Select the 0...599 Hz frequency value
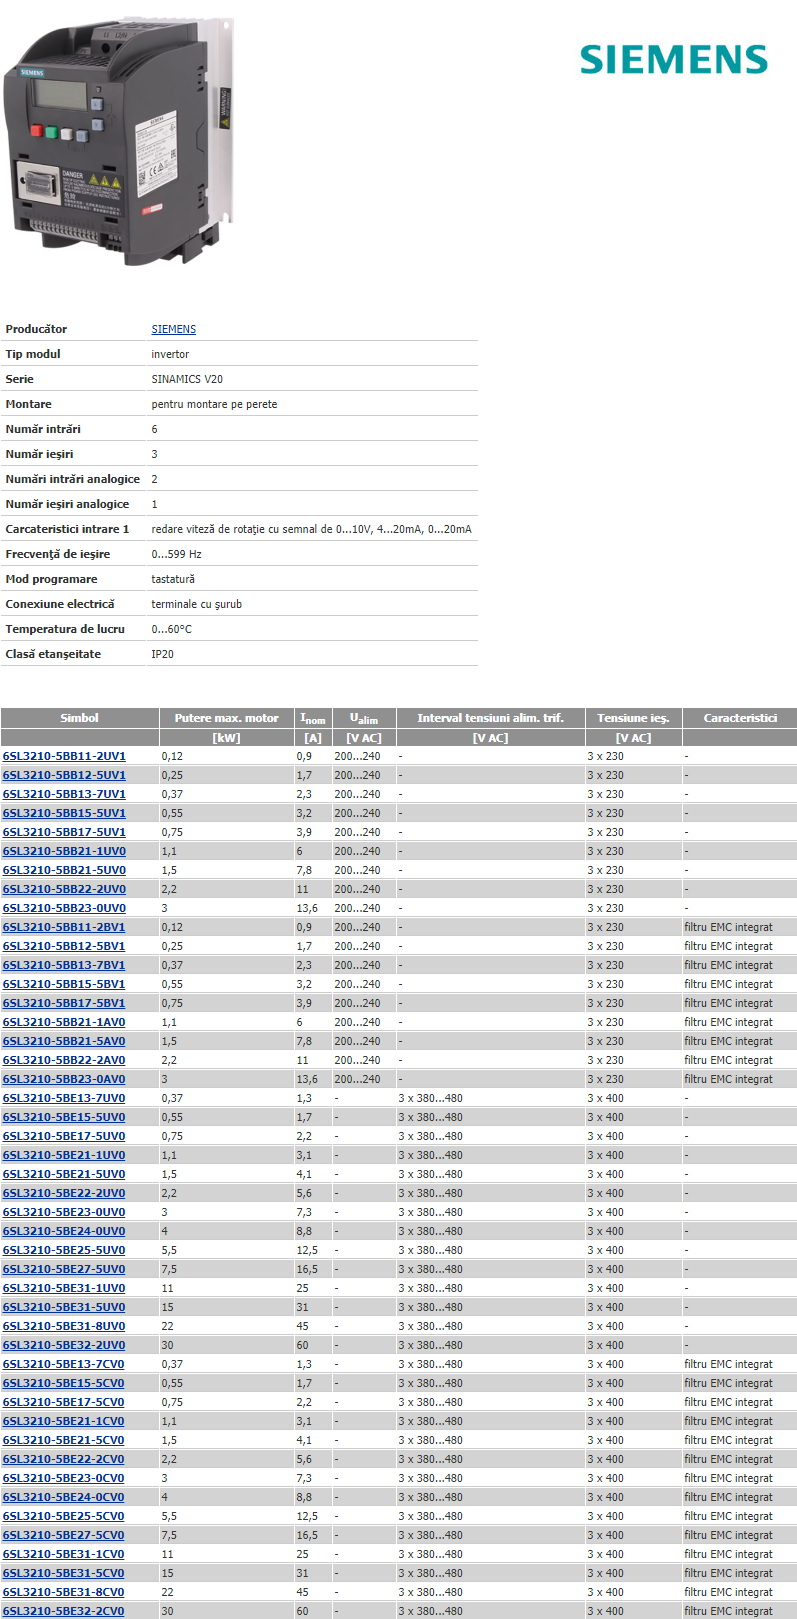Screen dimensions: 797x1619 176,554
